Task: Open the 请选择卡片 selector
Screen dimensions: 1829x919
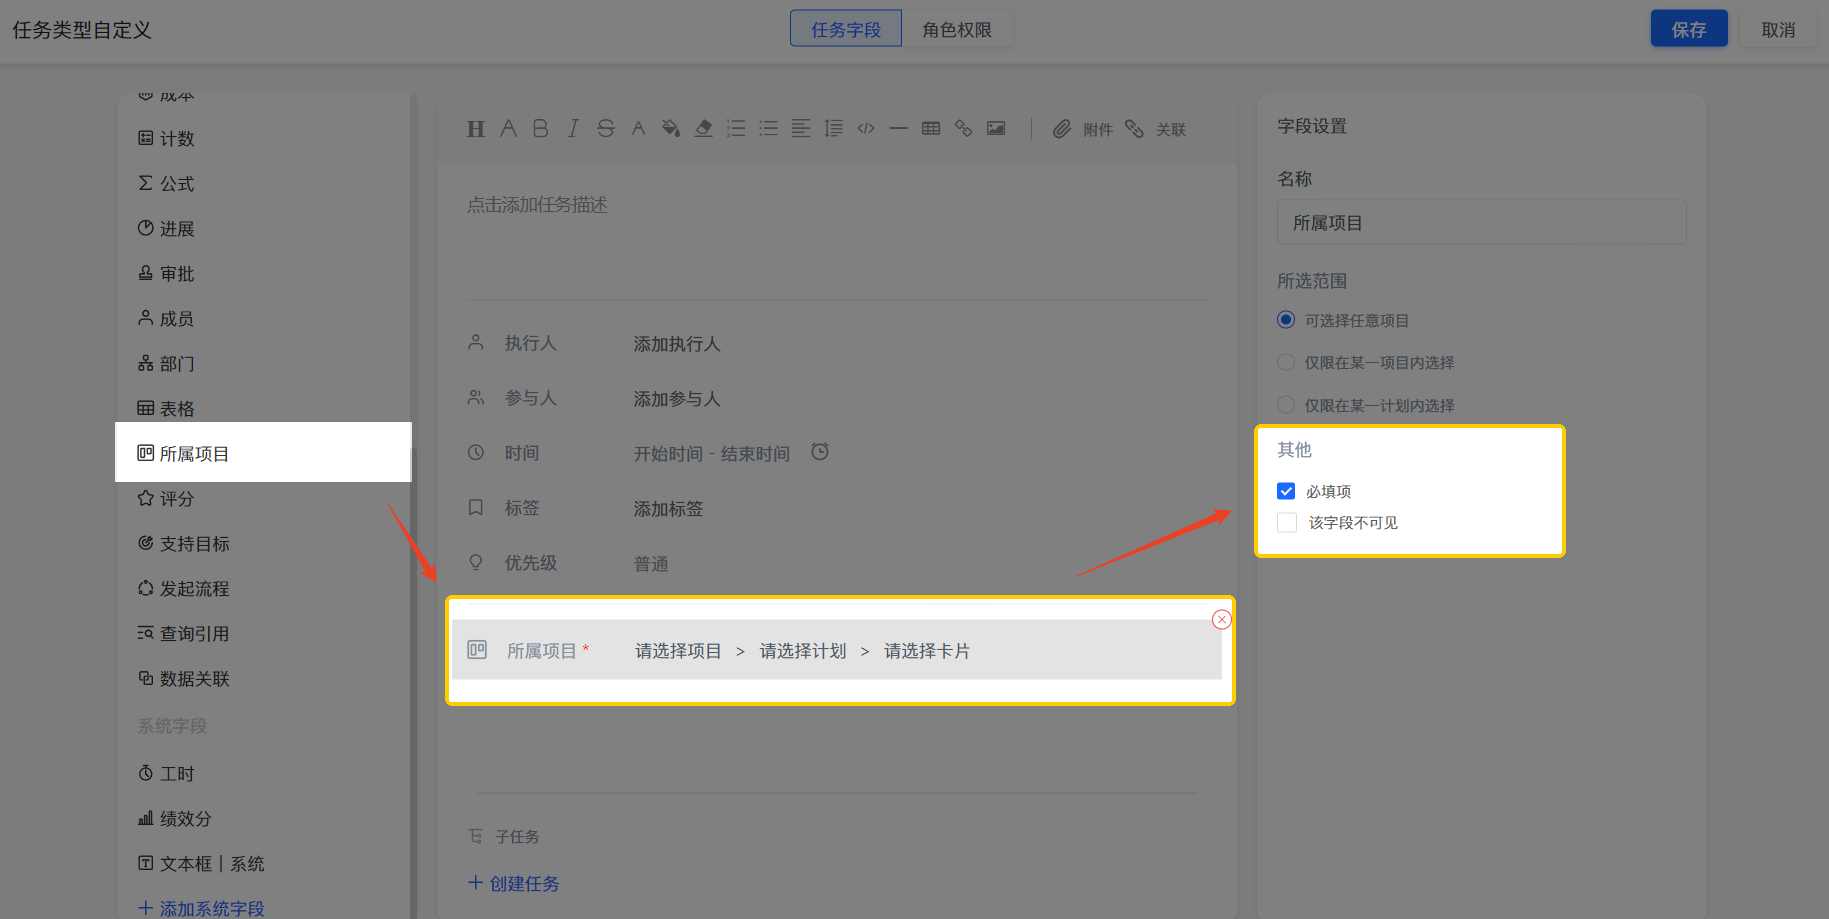Action: [x=927, y=650]
